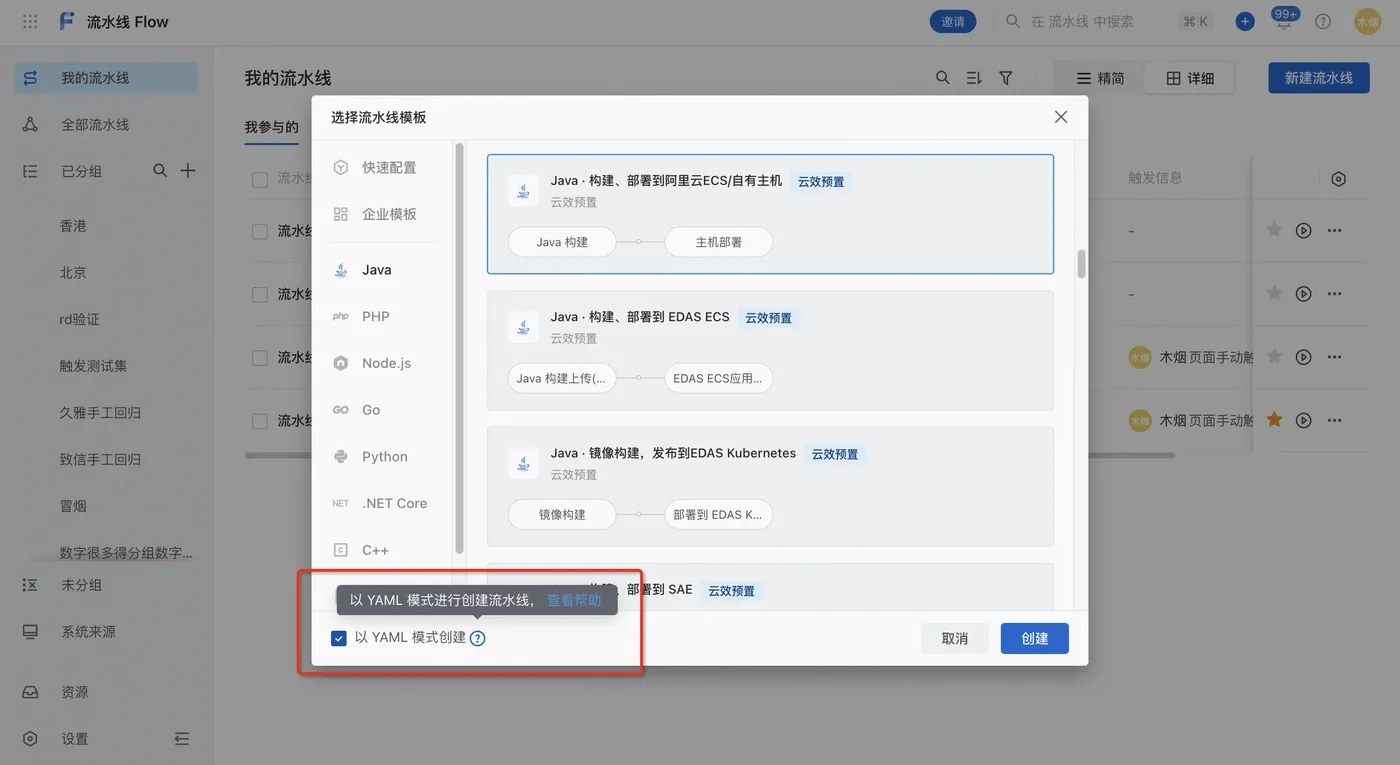The image size is (1400, 765).
Task: Open the sort icon in toolbar
Action: tap(974, 78)
